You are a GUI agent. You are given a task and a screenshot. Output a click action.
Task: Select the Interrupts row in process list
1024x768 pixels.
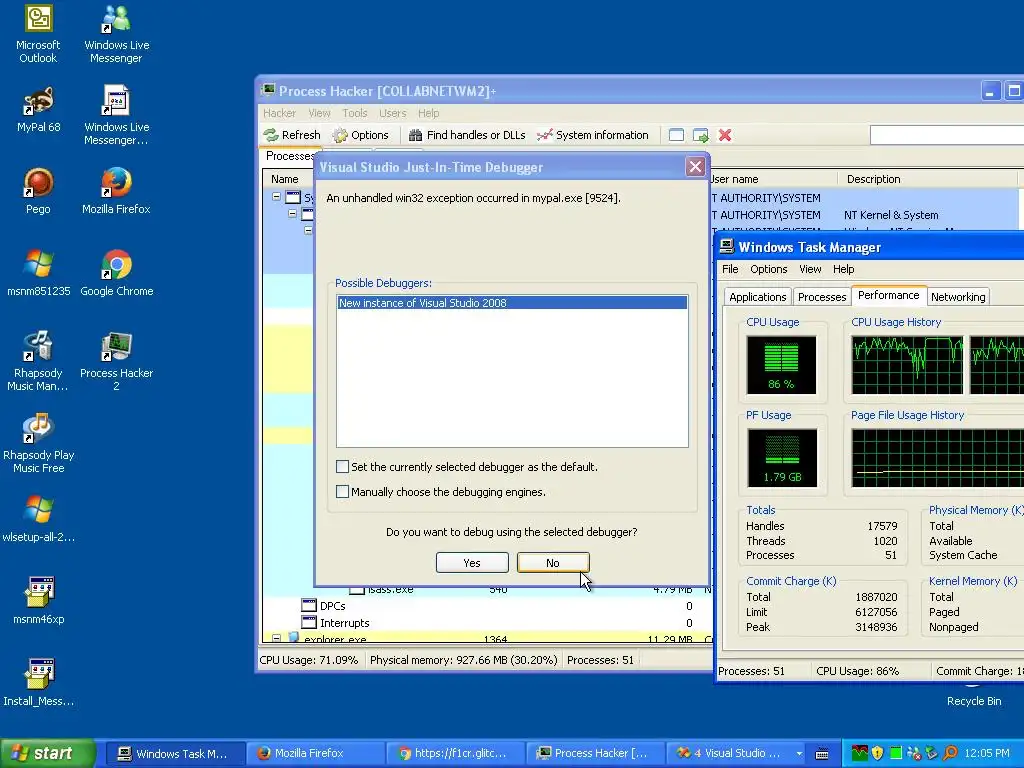click(487, 622)
